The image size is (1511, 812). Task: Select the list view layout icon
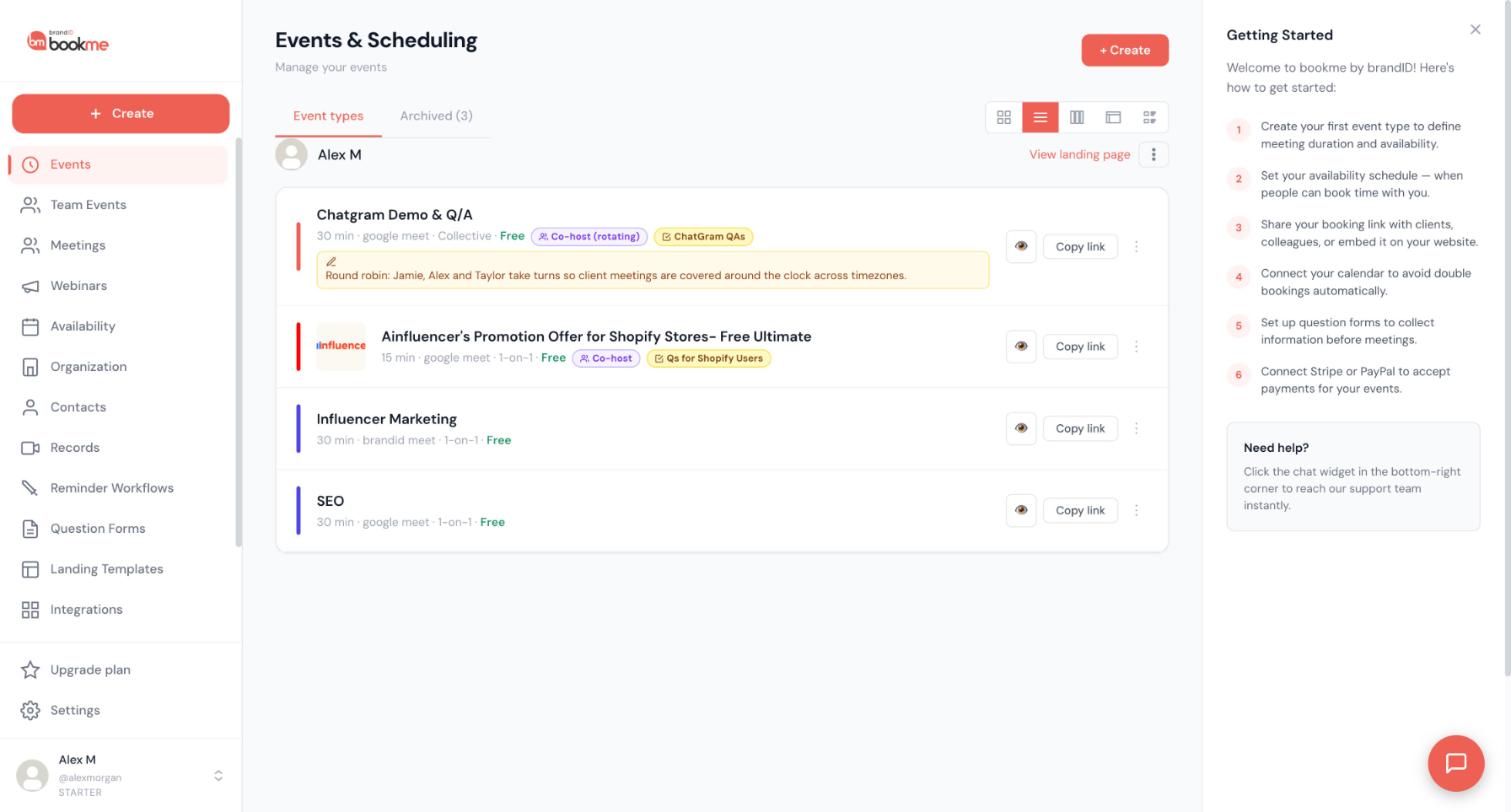[1040, 117]
